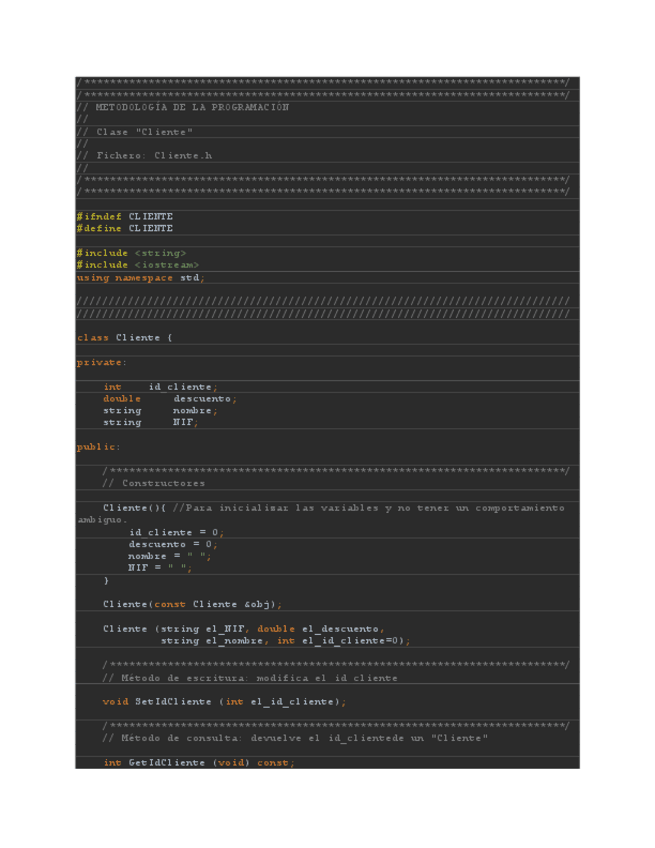Place cursor on "#include <iostream>" line
This screenshot has width=655, height=848.
click(137, 265)
